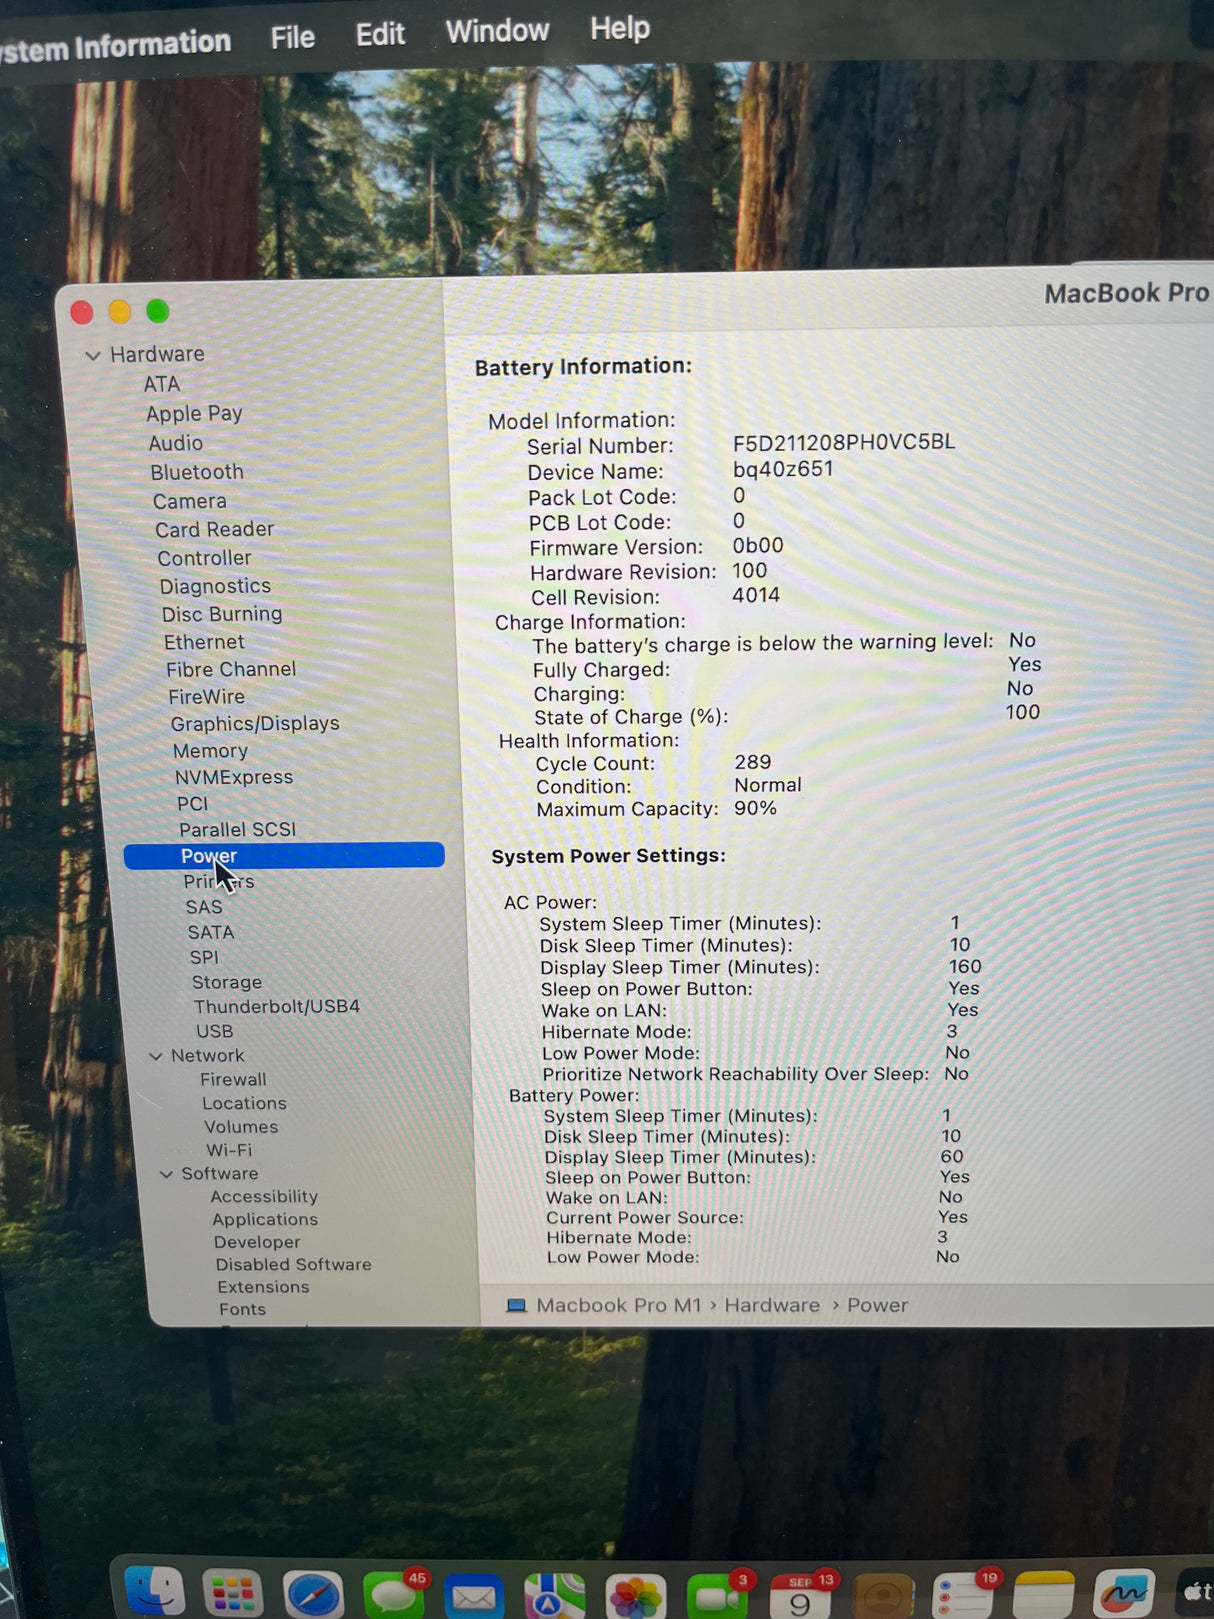The image size is (1214, 1619).
Task: Open the Help menu
Action: (620, 28)
